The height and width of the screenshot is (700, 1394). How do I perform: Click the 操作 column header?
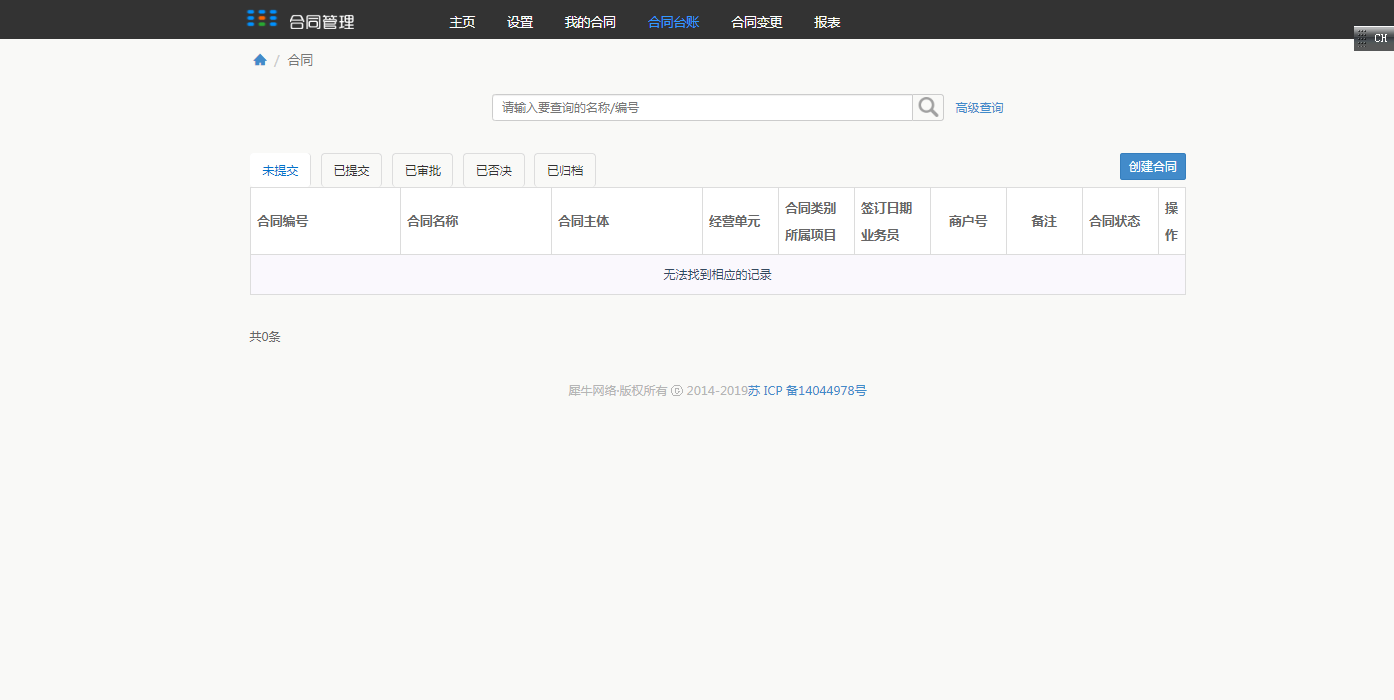coord(1172,221)
